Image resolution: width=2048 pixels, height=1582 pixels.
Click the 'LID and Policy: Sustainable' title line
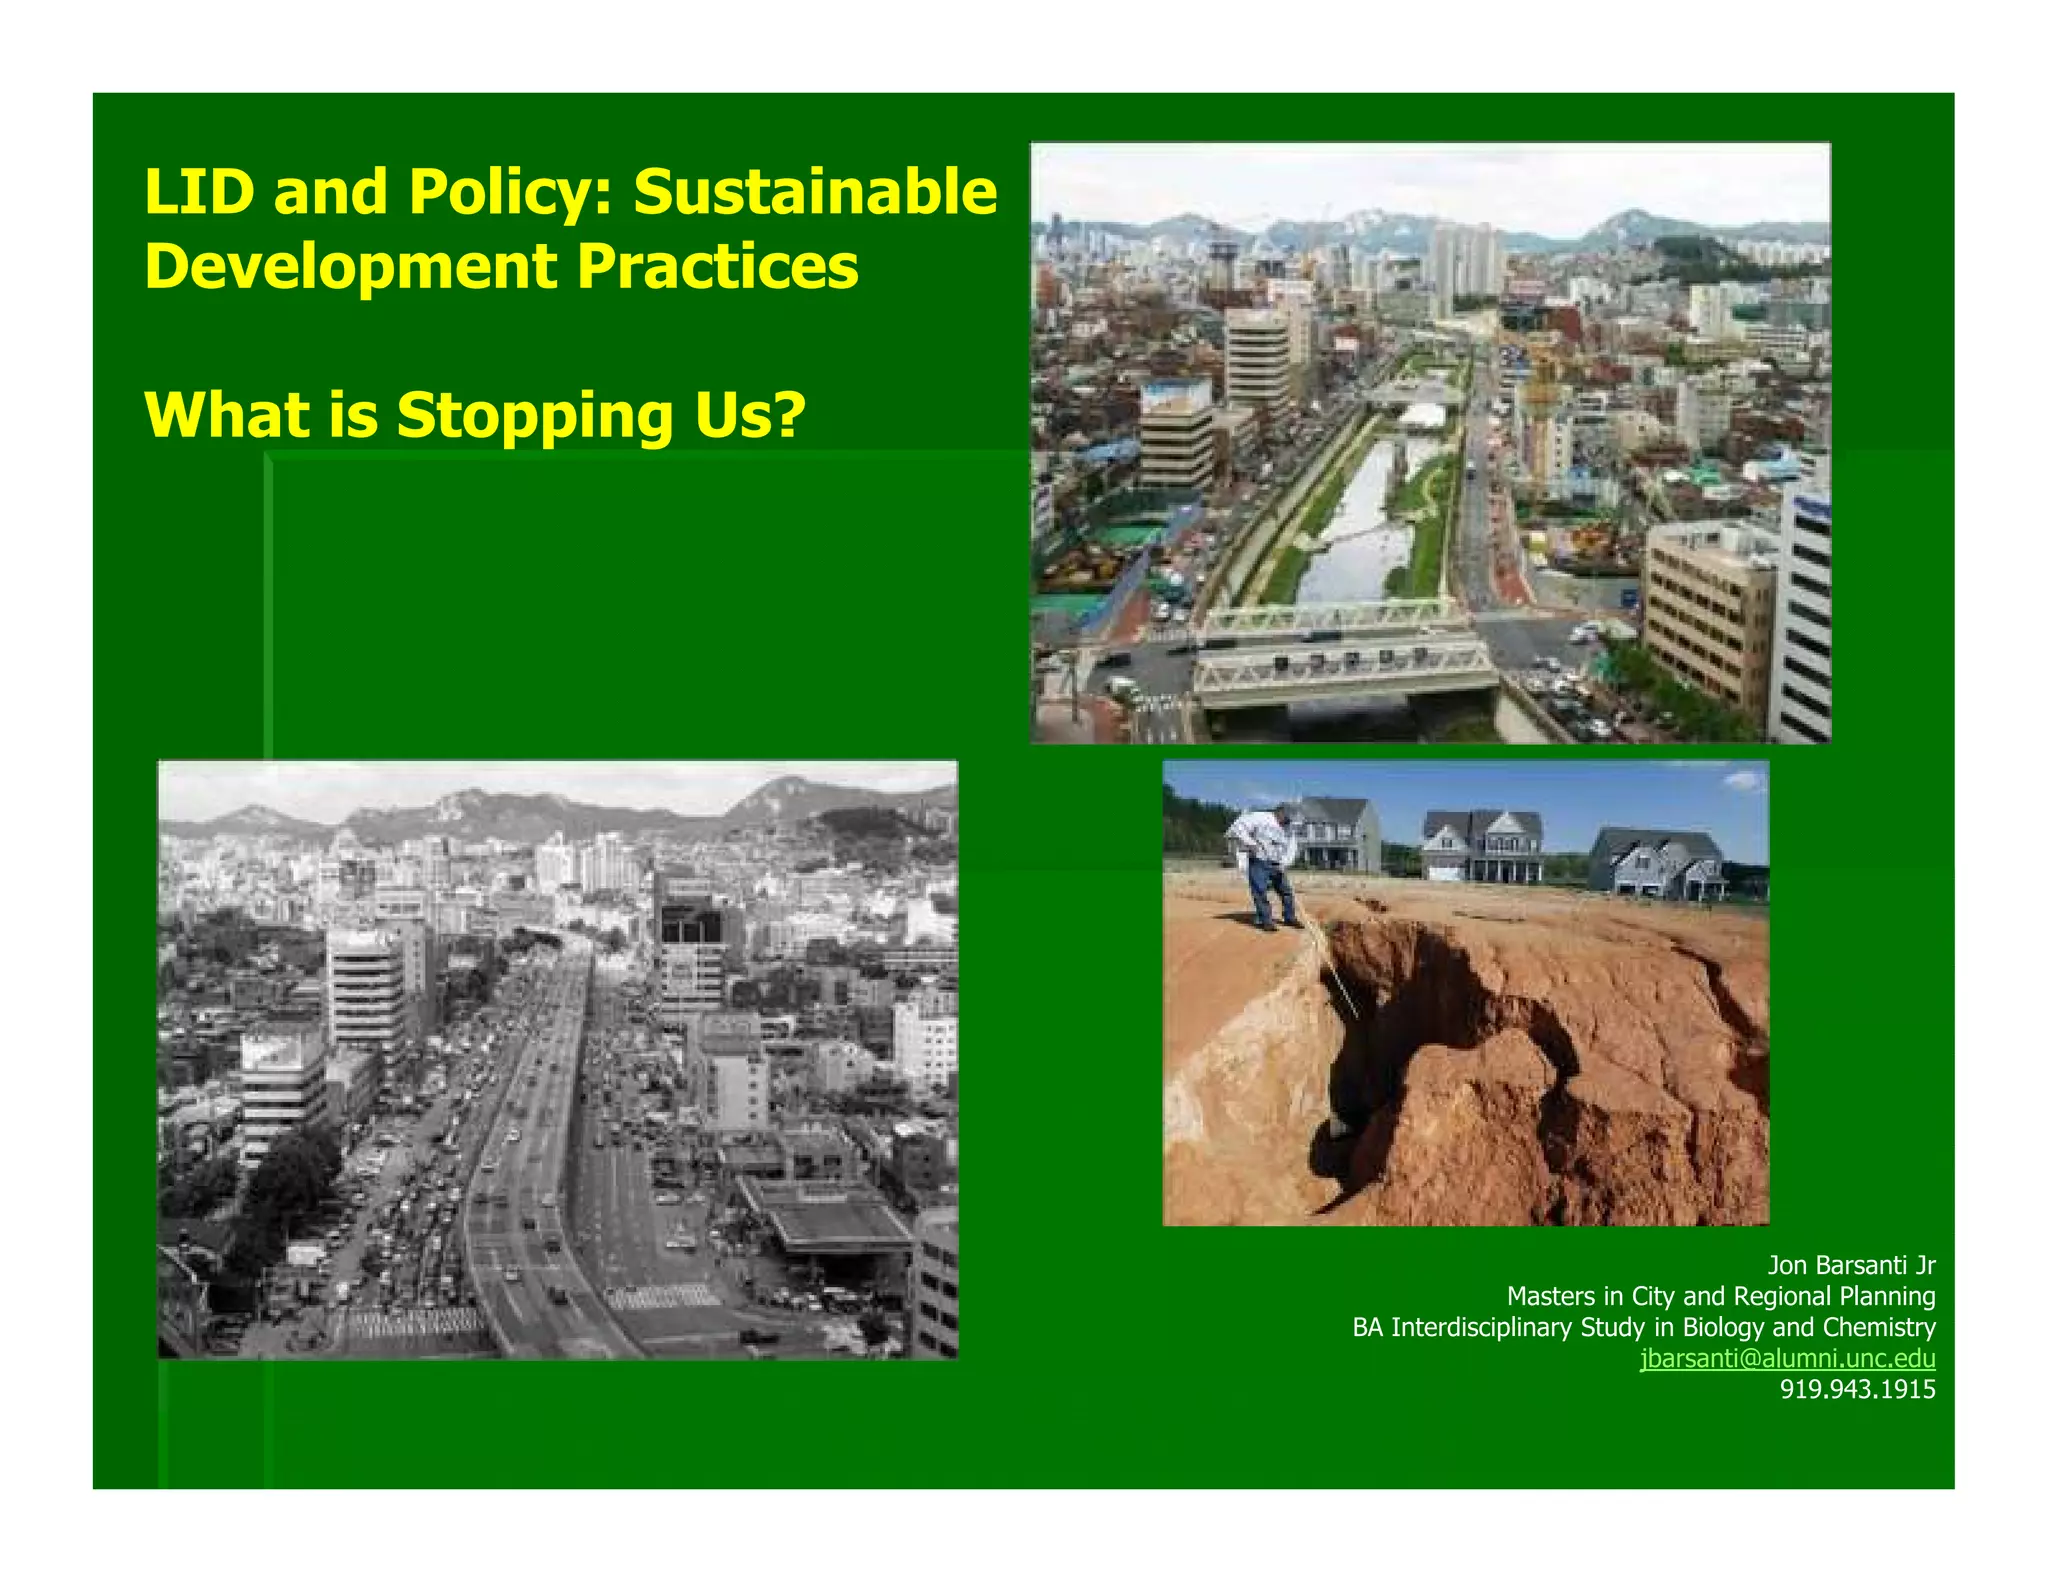click(571, 191)
